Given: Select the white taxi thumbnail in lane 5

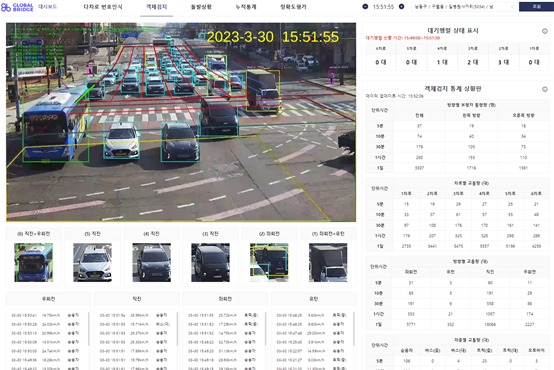Looking at the screenshot, I should [93, 263].
